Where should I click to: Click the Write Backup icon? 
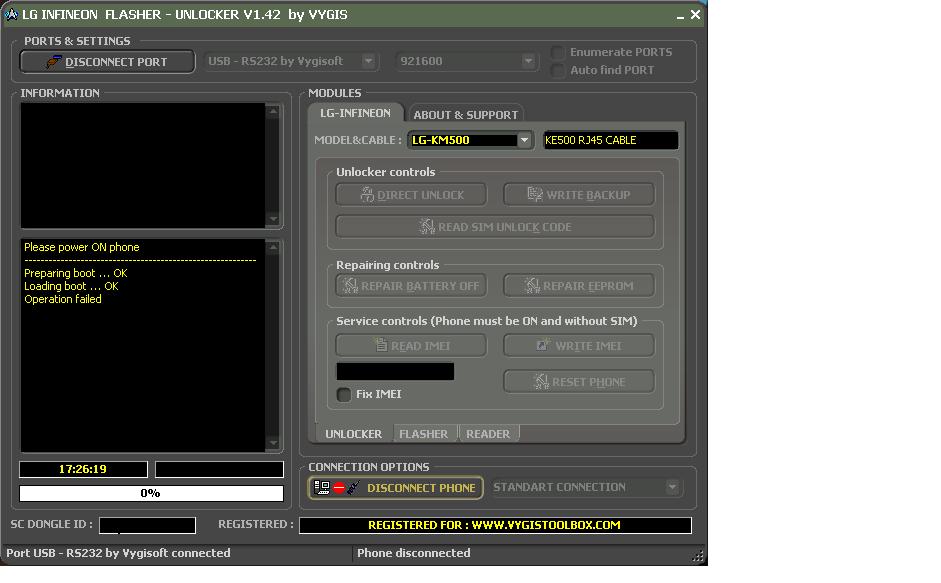535,194
